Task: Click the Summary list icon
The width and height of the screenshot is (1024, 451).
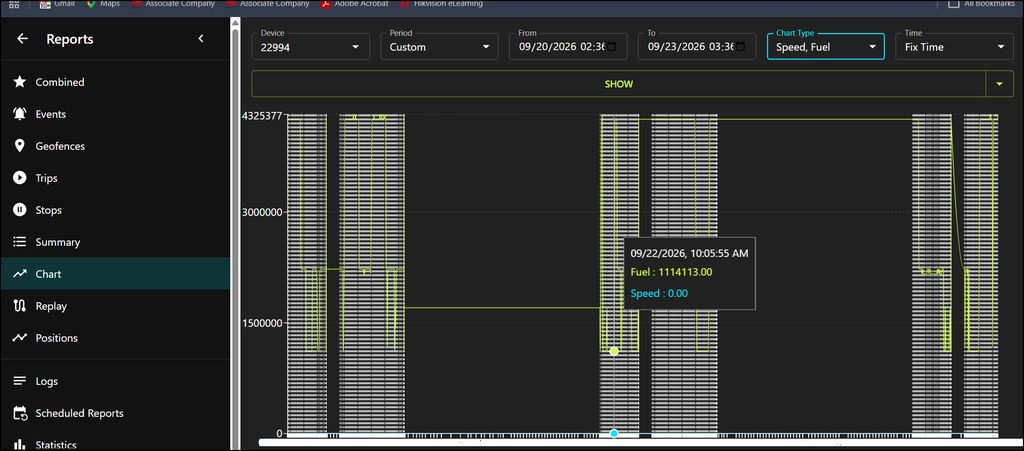Action: [20, 242]
